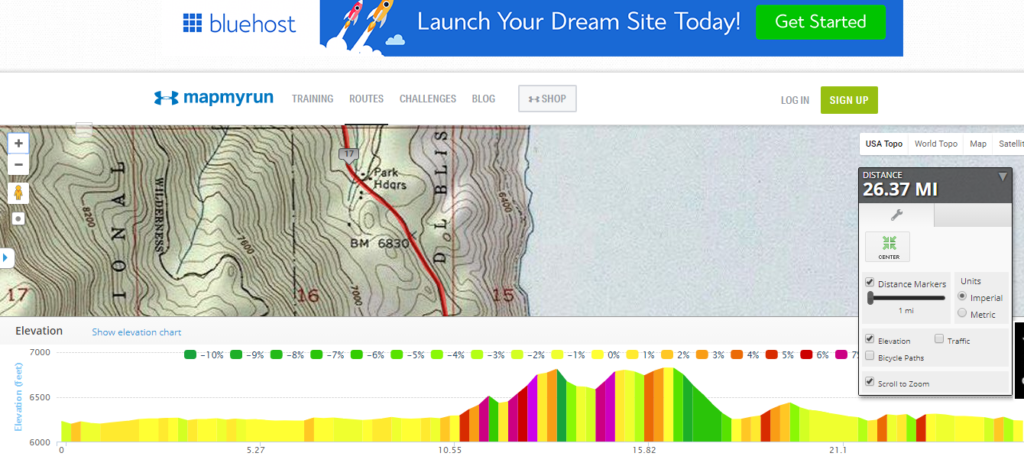Open the Training menu
1024x466 pixels.
tap(312, 99)
